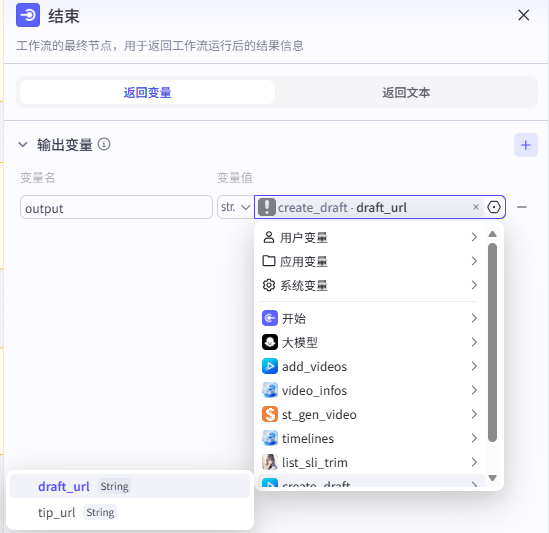Click the dropdown scrollbar down arrow
Screen dimensions: 549x533
coord(492,478)
